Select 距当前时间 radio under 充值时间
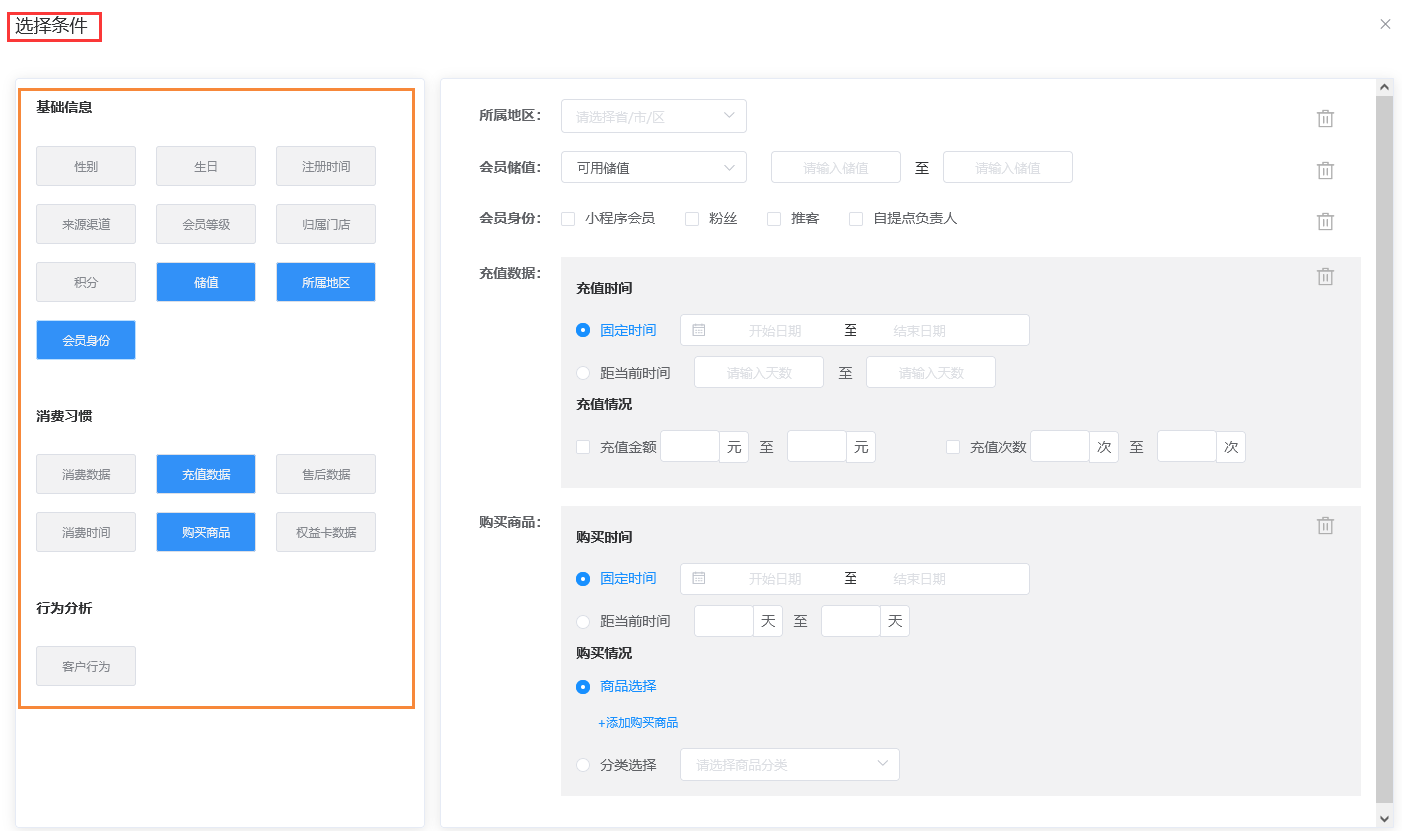 (583, 373)
